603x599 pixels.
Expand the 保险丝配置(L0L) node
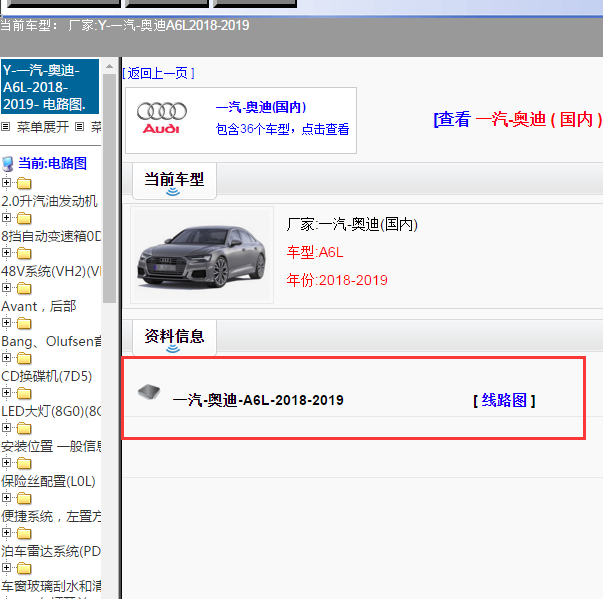click(x=6, y=463)
